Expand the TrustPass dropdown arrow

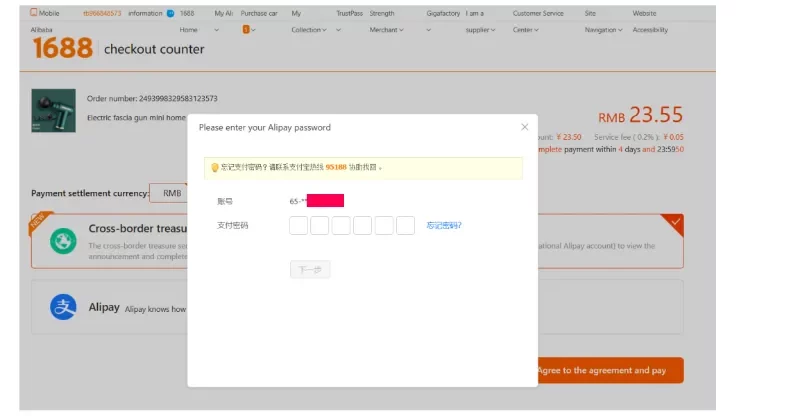point(338,30)
